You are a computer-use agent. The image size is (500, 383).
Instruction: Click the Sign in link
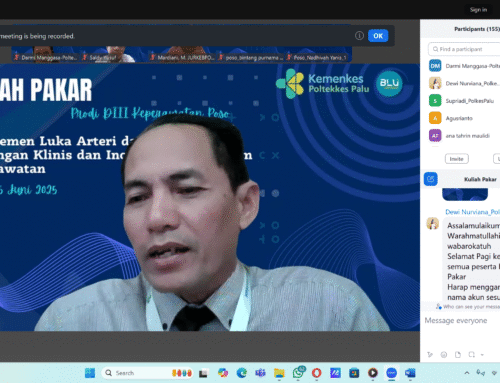478,10
